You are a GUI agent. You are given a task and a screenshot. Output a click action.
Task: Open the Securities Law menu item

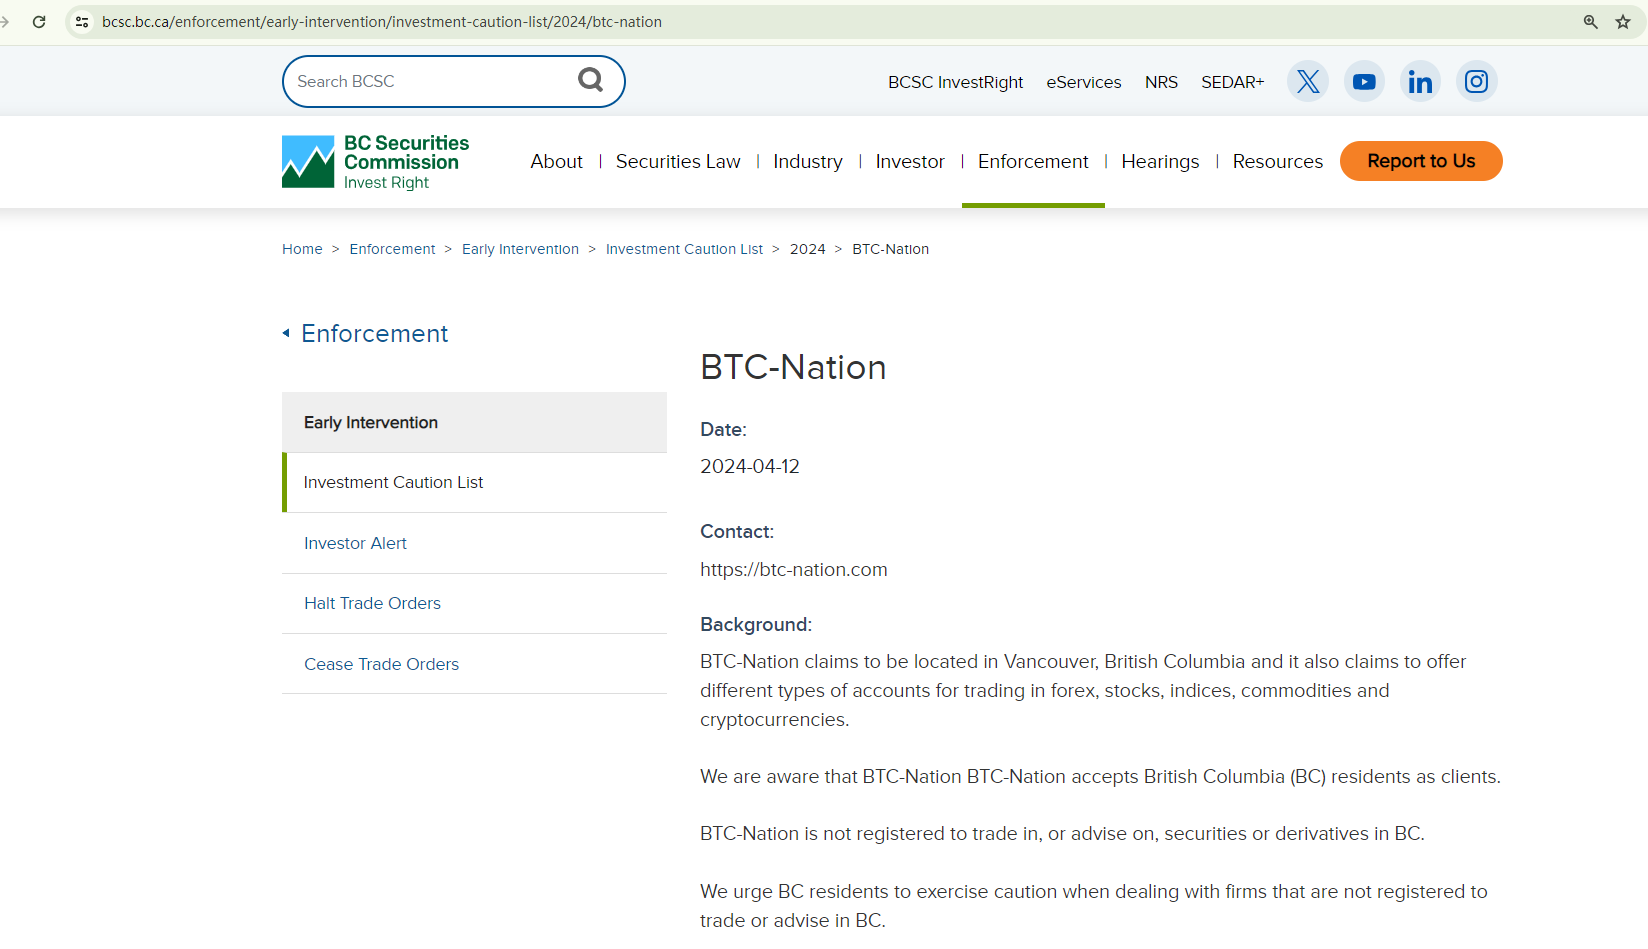coord(678,162)
